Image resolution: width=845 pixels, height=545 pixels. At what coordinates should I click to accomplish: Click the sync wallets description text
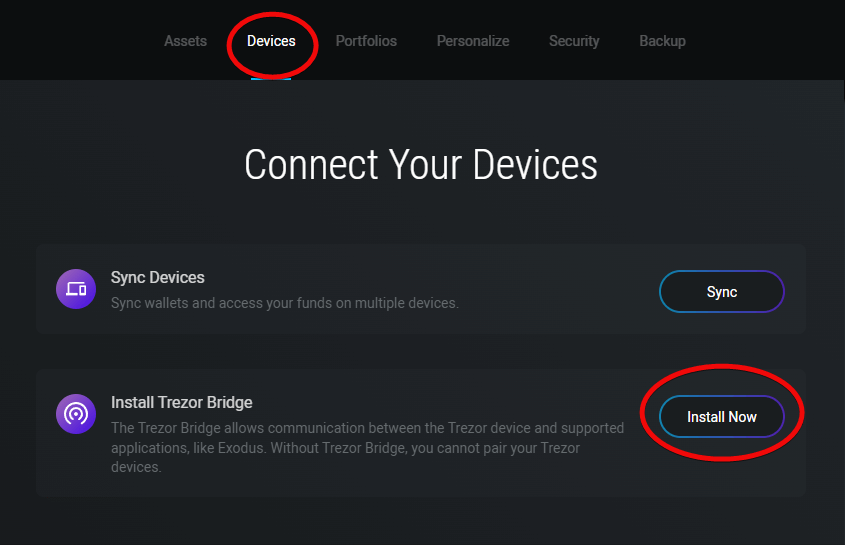[x=285, y=303]
